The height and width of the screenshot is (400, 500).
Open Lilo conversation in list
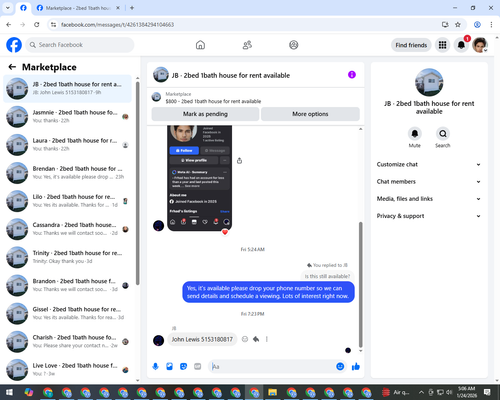pos(67,201)
